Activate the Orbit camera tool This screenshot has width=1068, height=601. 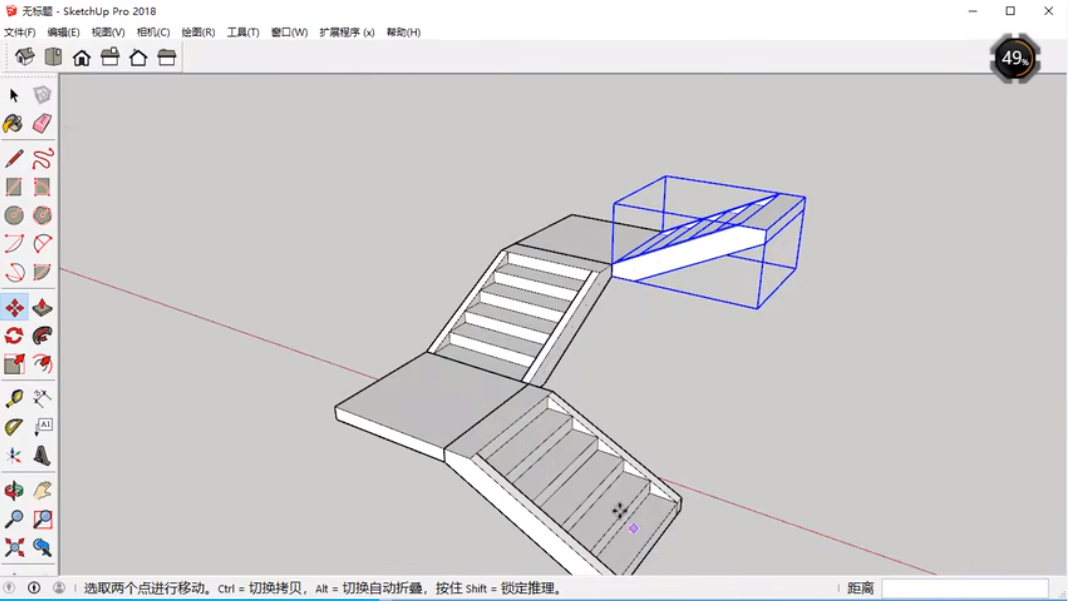(14, 491)
